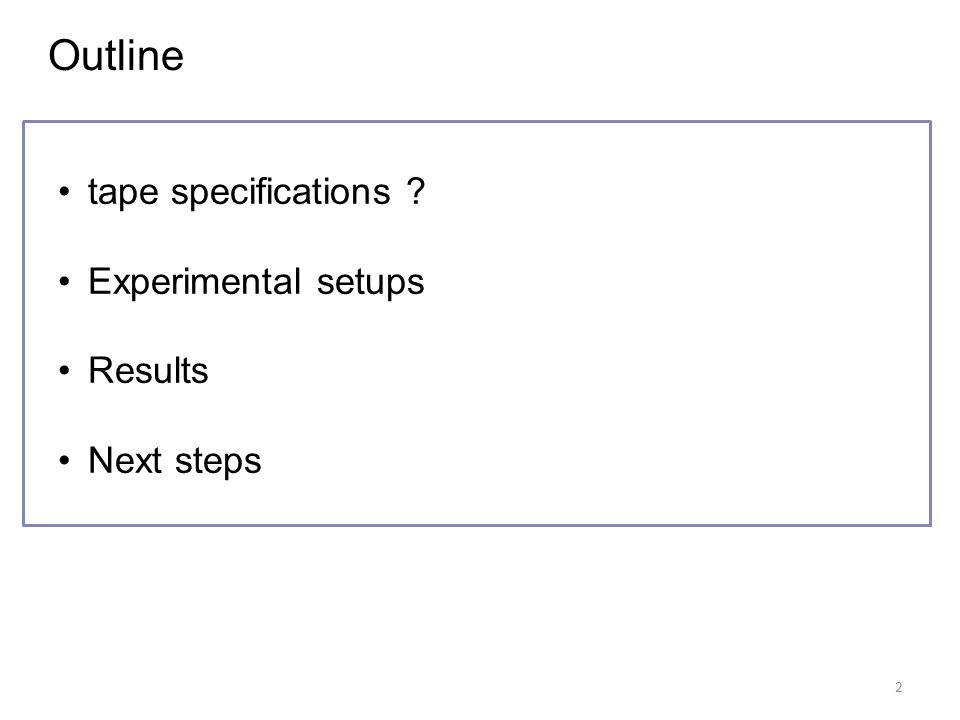Click the letter "O" in the Outline title
The height and width of the screenshot is (720, 960).
click(x=64, y=56)
